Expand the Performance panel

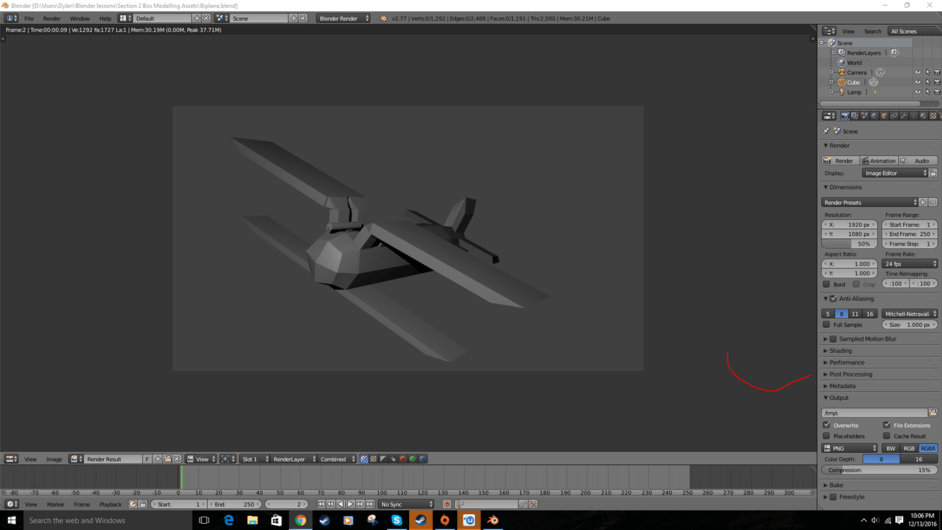click(846, 362)
